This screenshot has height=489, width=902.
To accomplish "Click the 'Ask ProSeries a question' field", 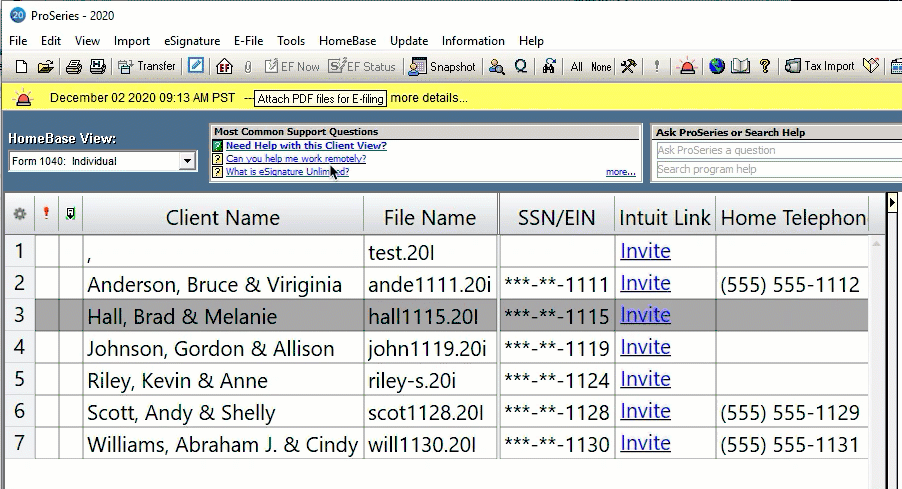I will [x=779, y=150].
